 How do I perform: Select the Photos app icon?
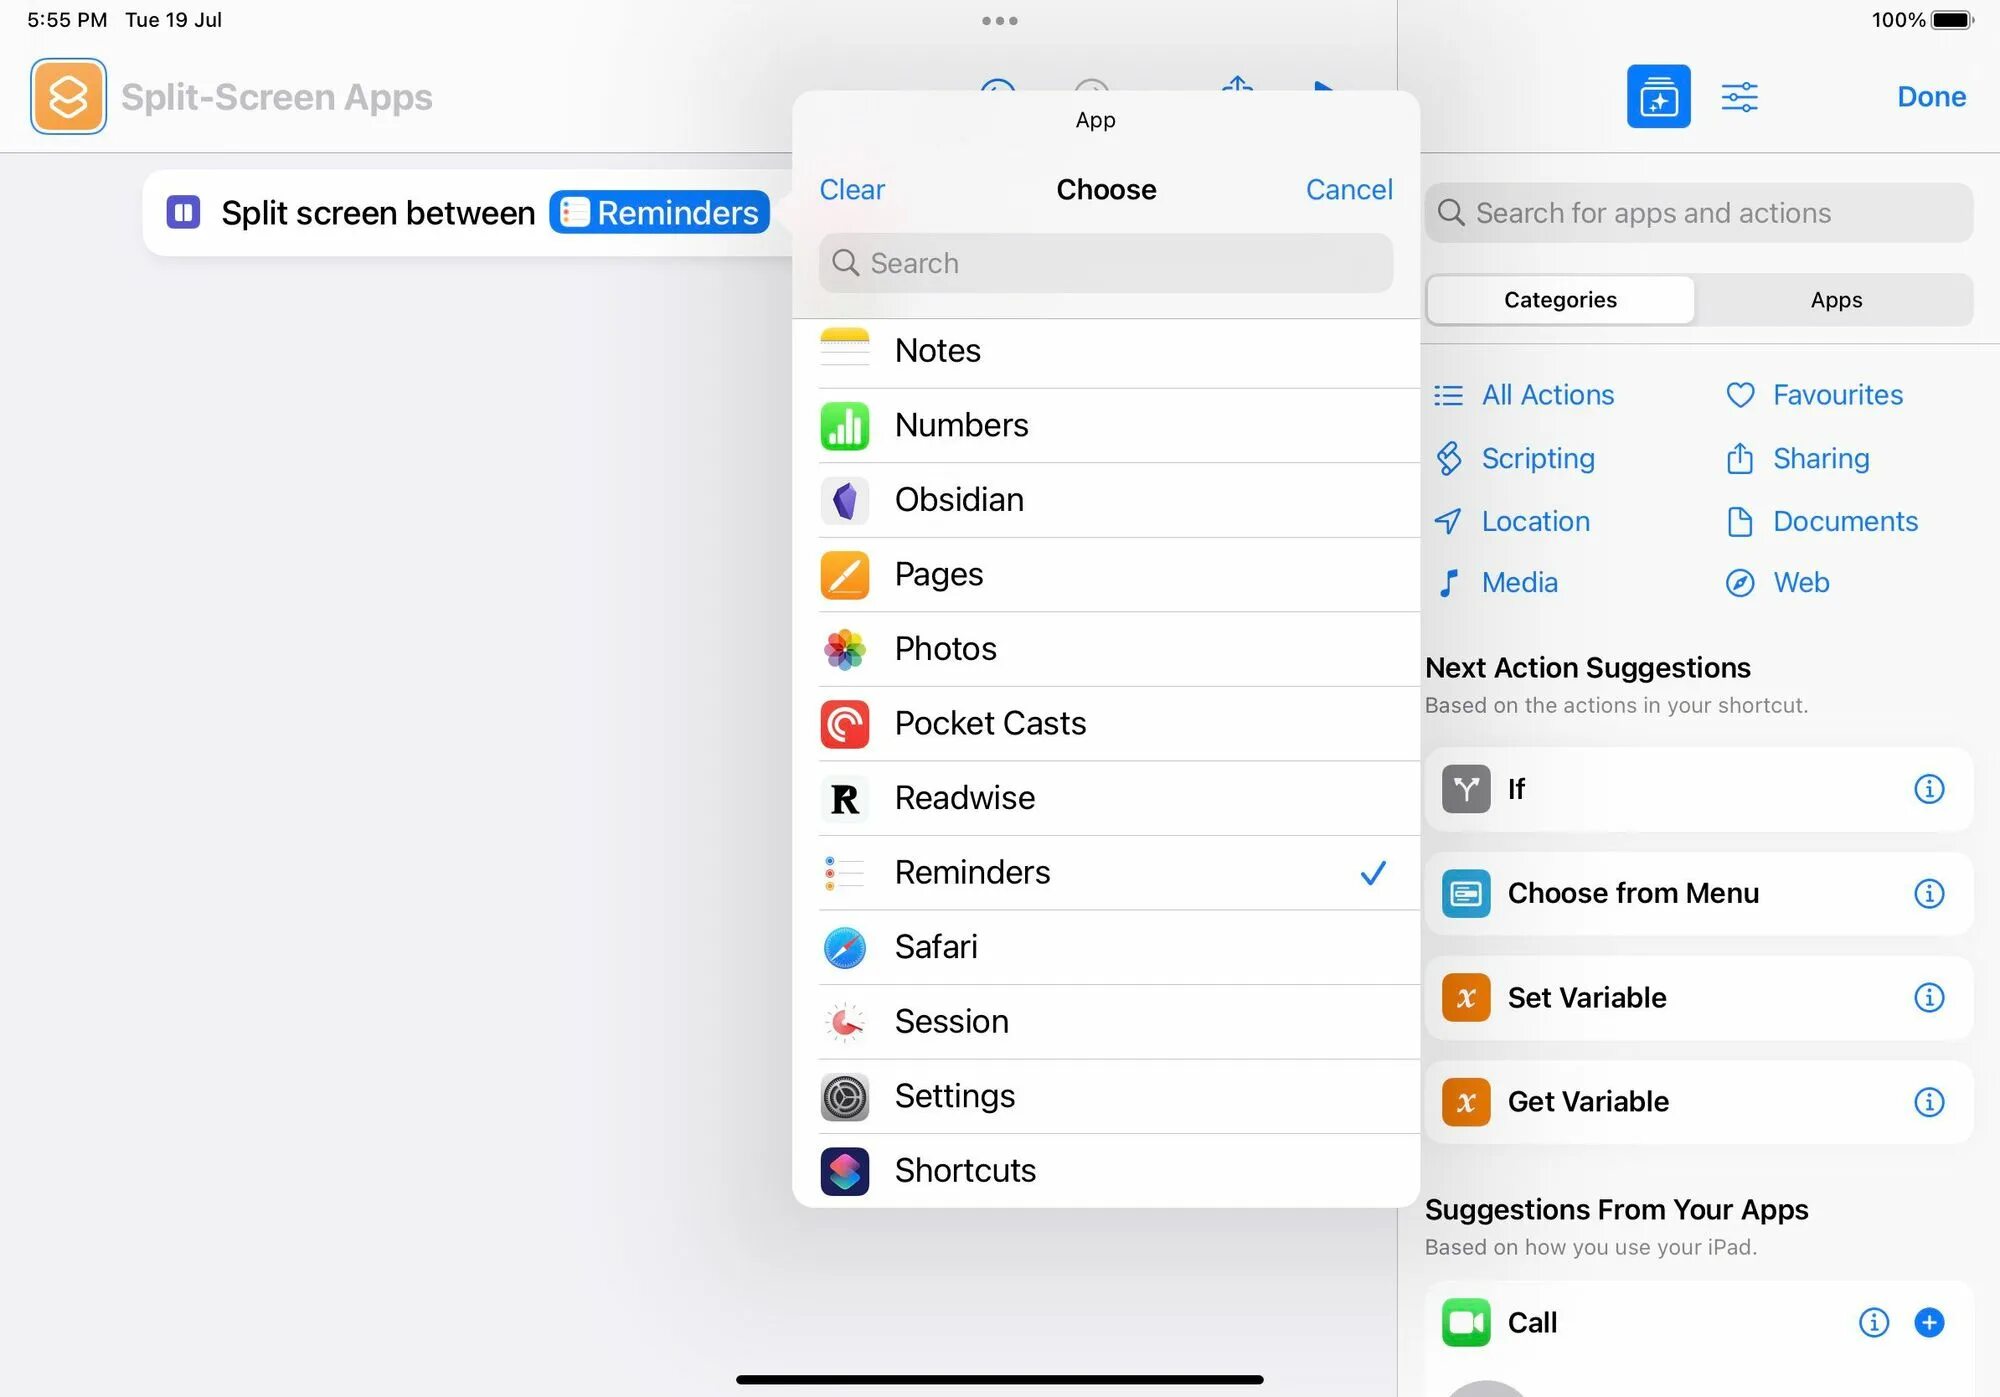tap(847, 648)
